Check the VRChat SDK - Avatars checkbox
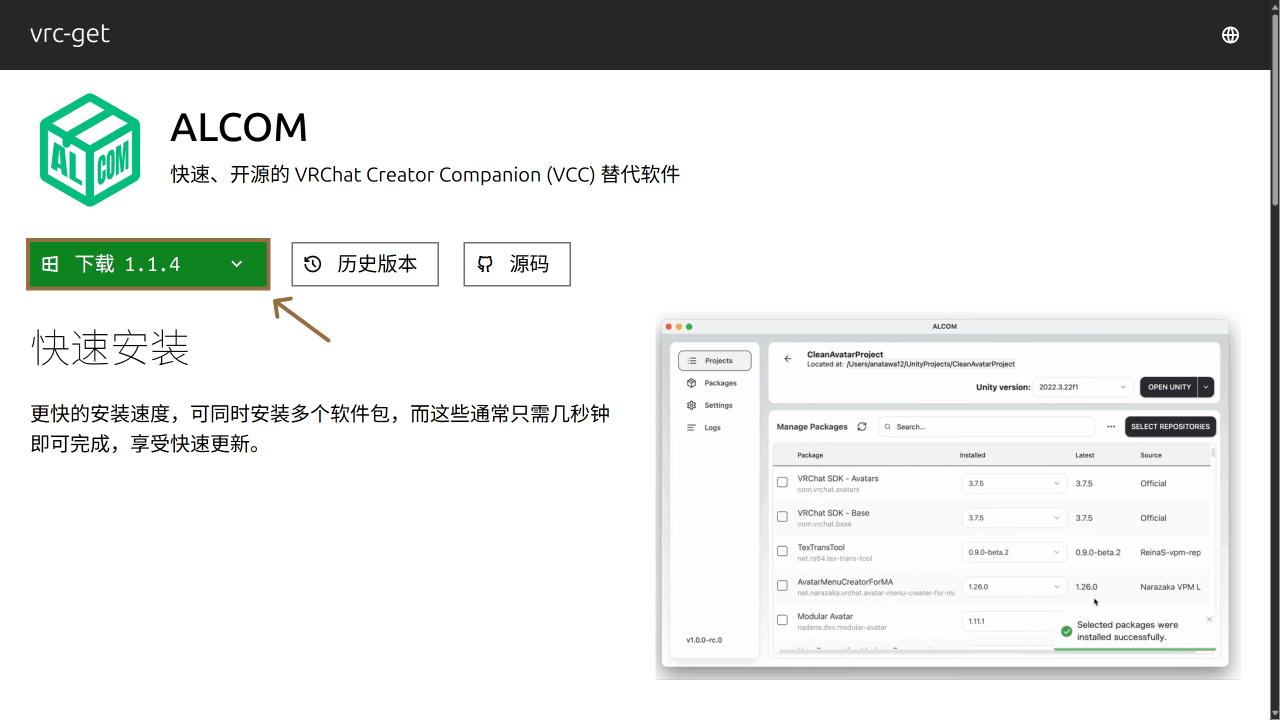The image size is (1280, 720). click(782, 482)
